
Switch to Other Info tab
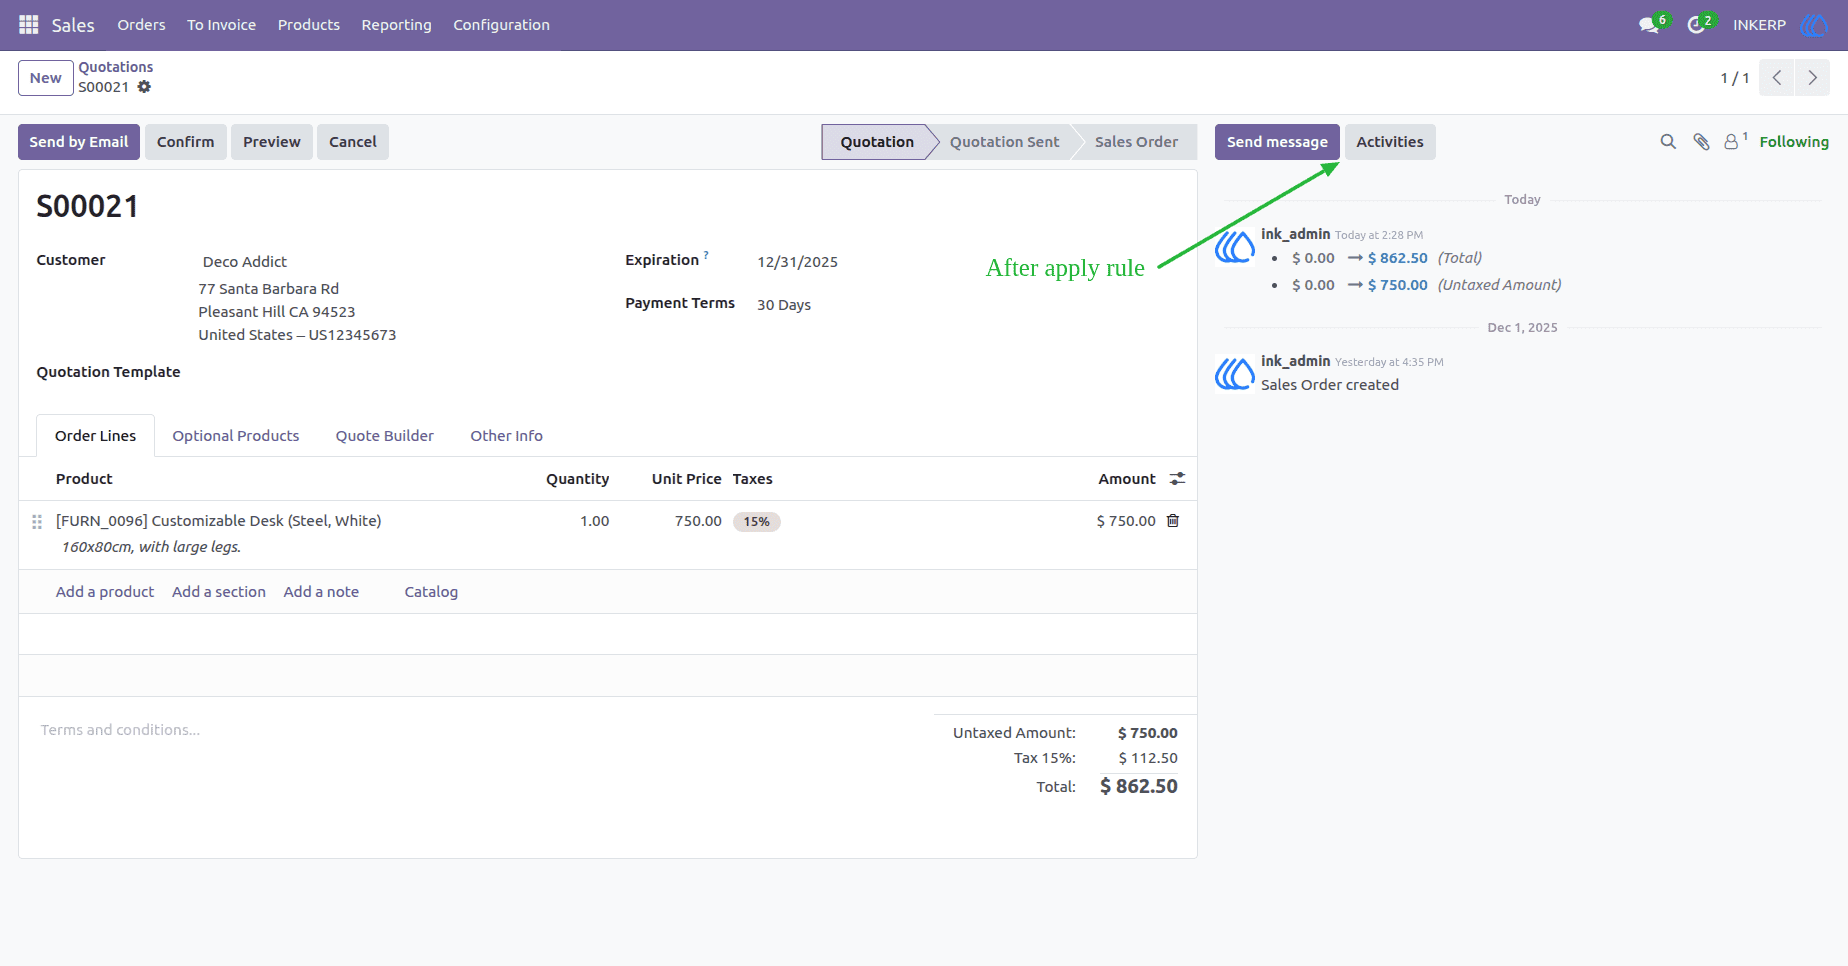click(x=507, y=436)
